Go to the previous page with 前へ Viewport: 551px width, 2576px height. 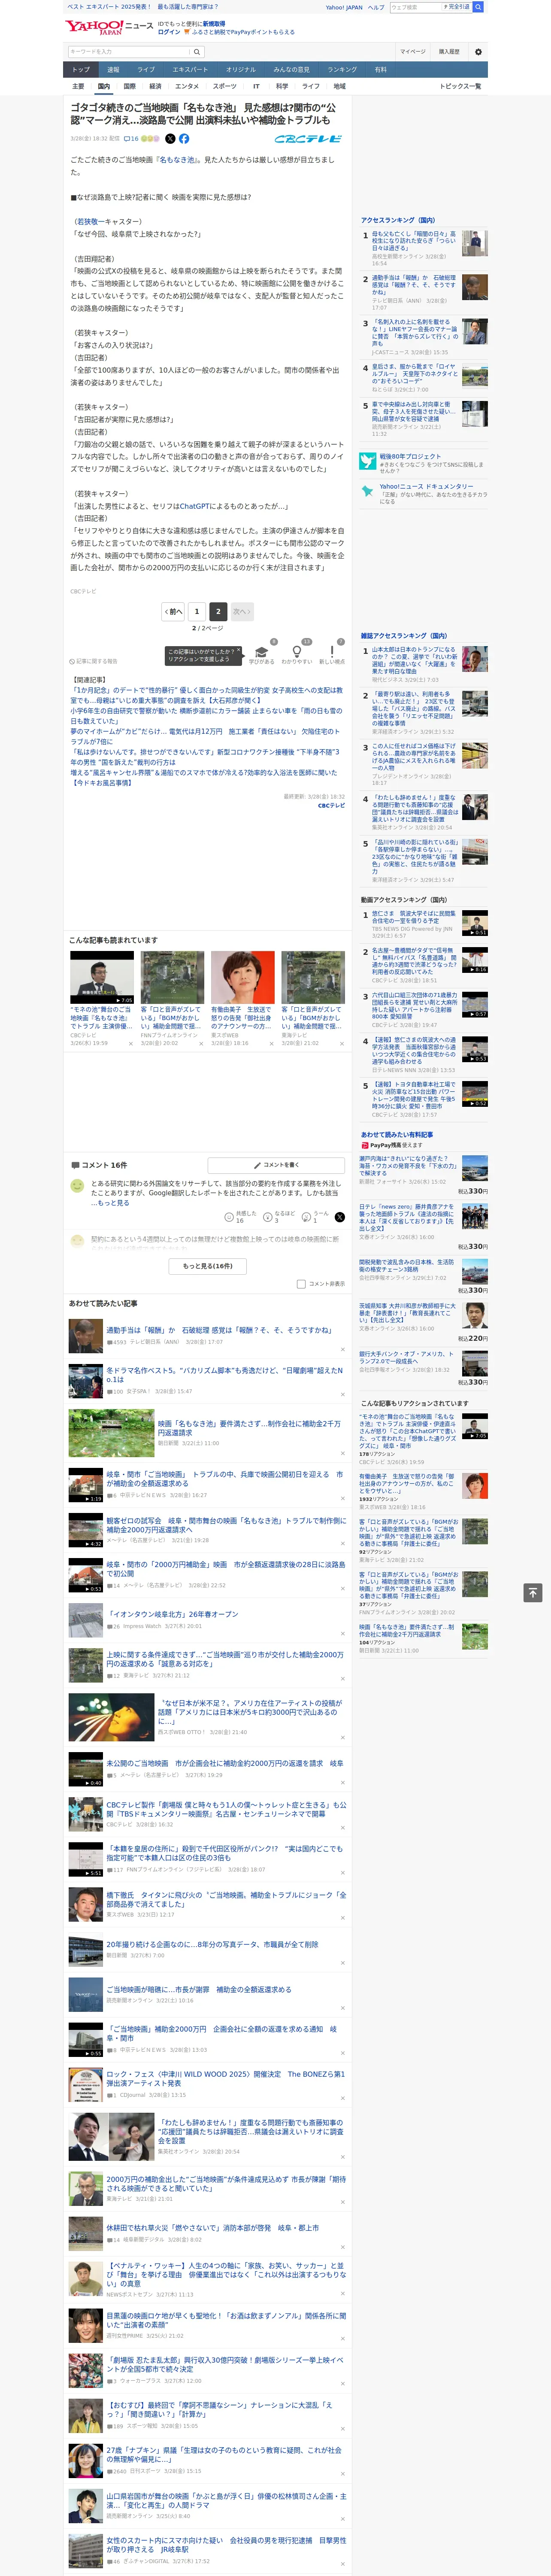click(x=174, y=611)
